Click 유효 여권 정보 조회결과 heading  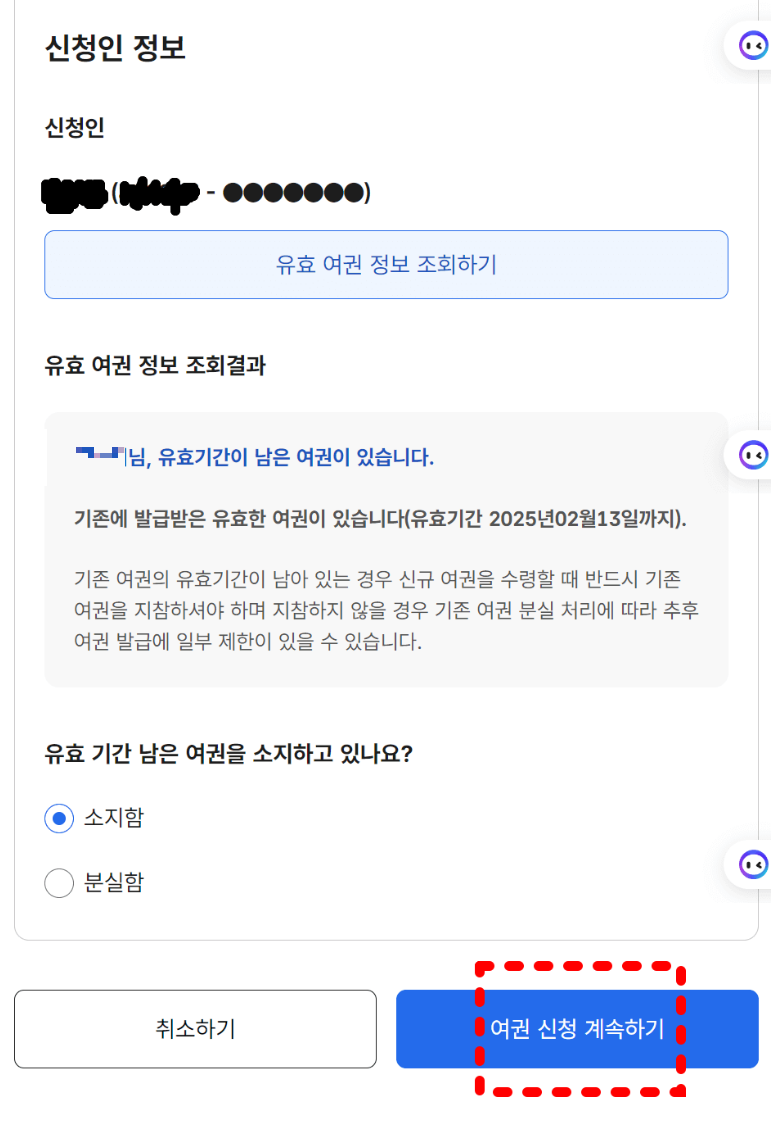pos(155,365)
